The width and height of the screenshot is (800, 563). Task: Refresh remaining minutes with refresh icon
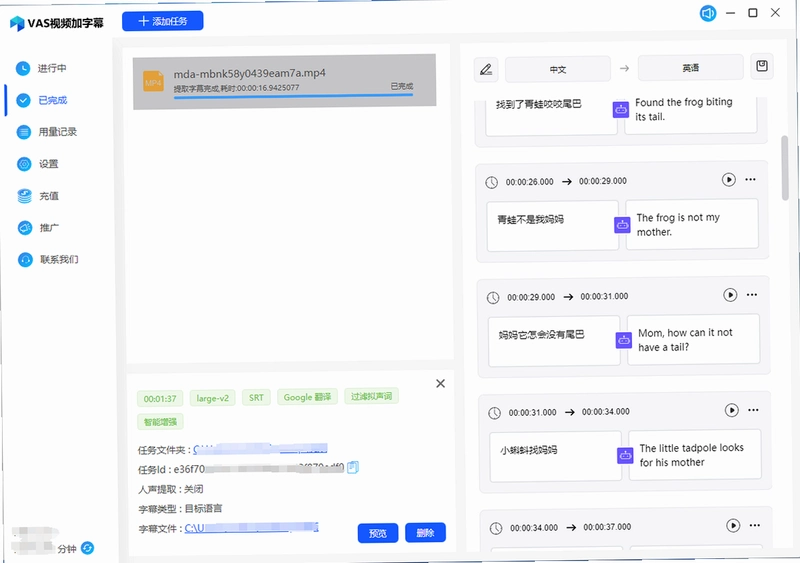point(87,548)
